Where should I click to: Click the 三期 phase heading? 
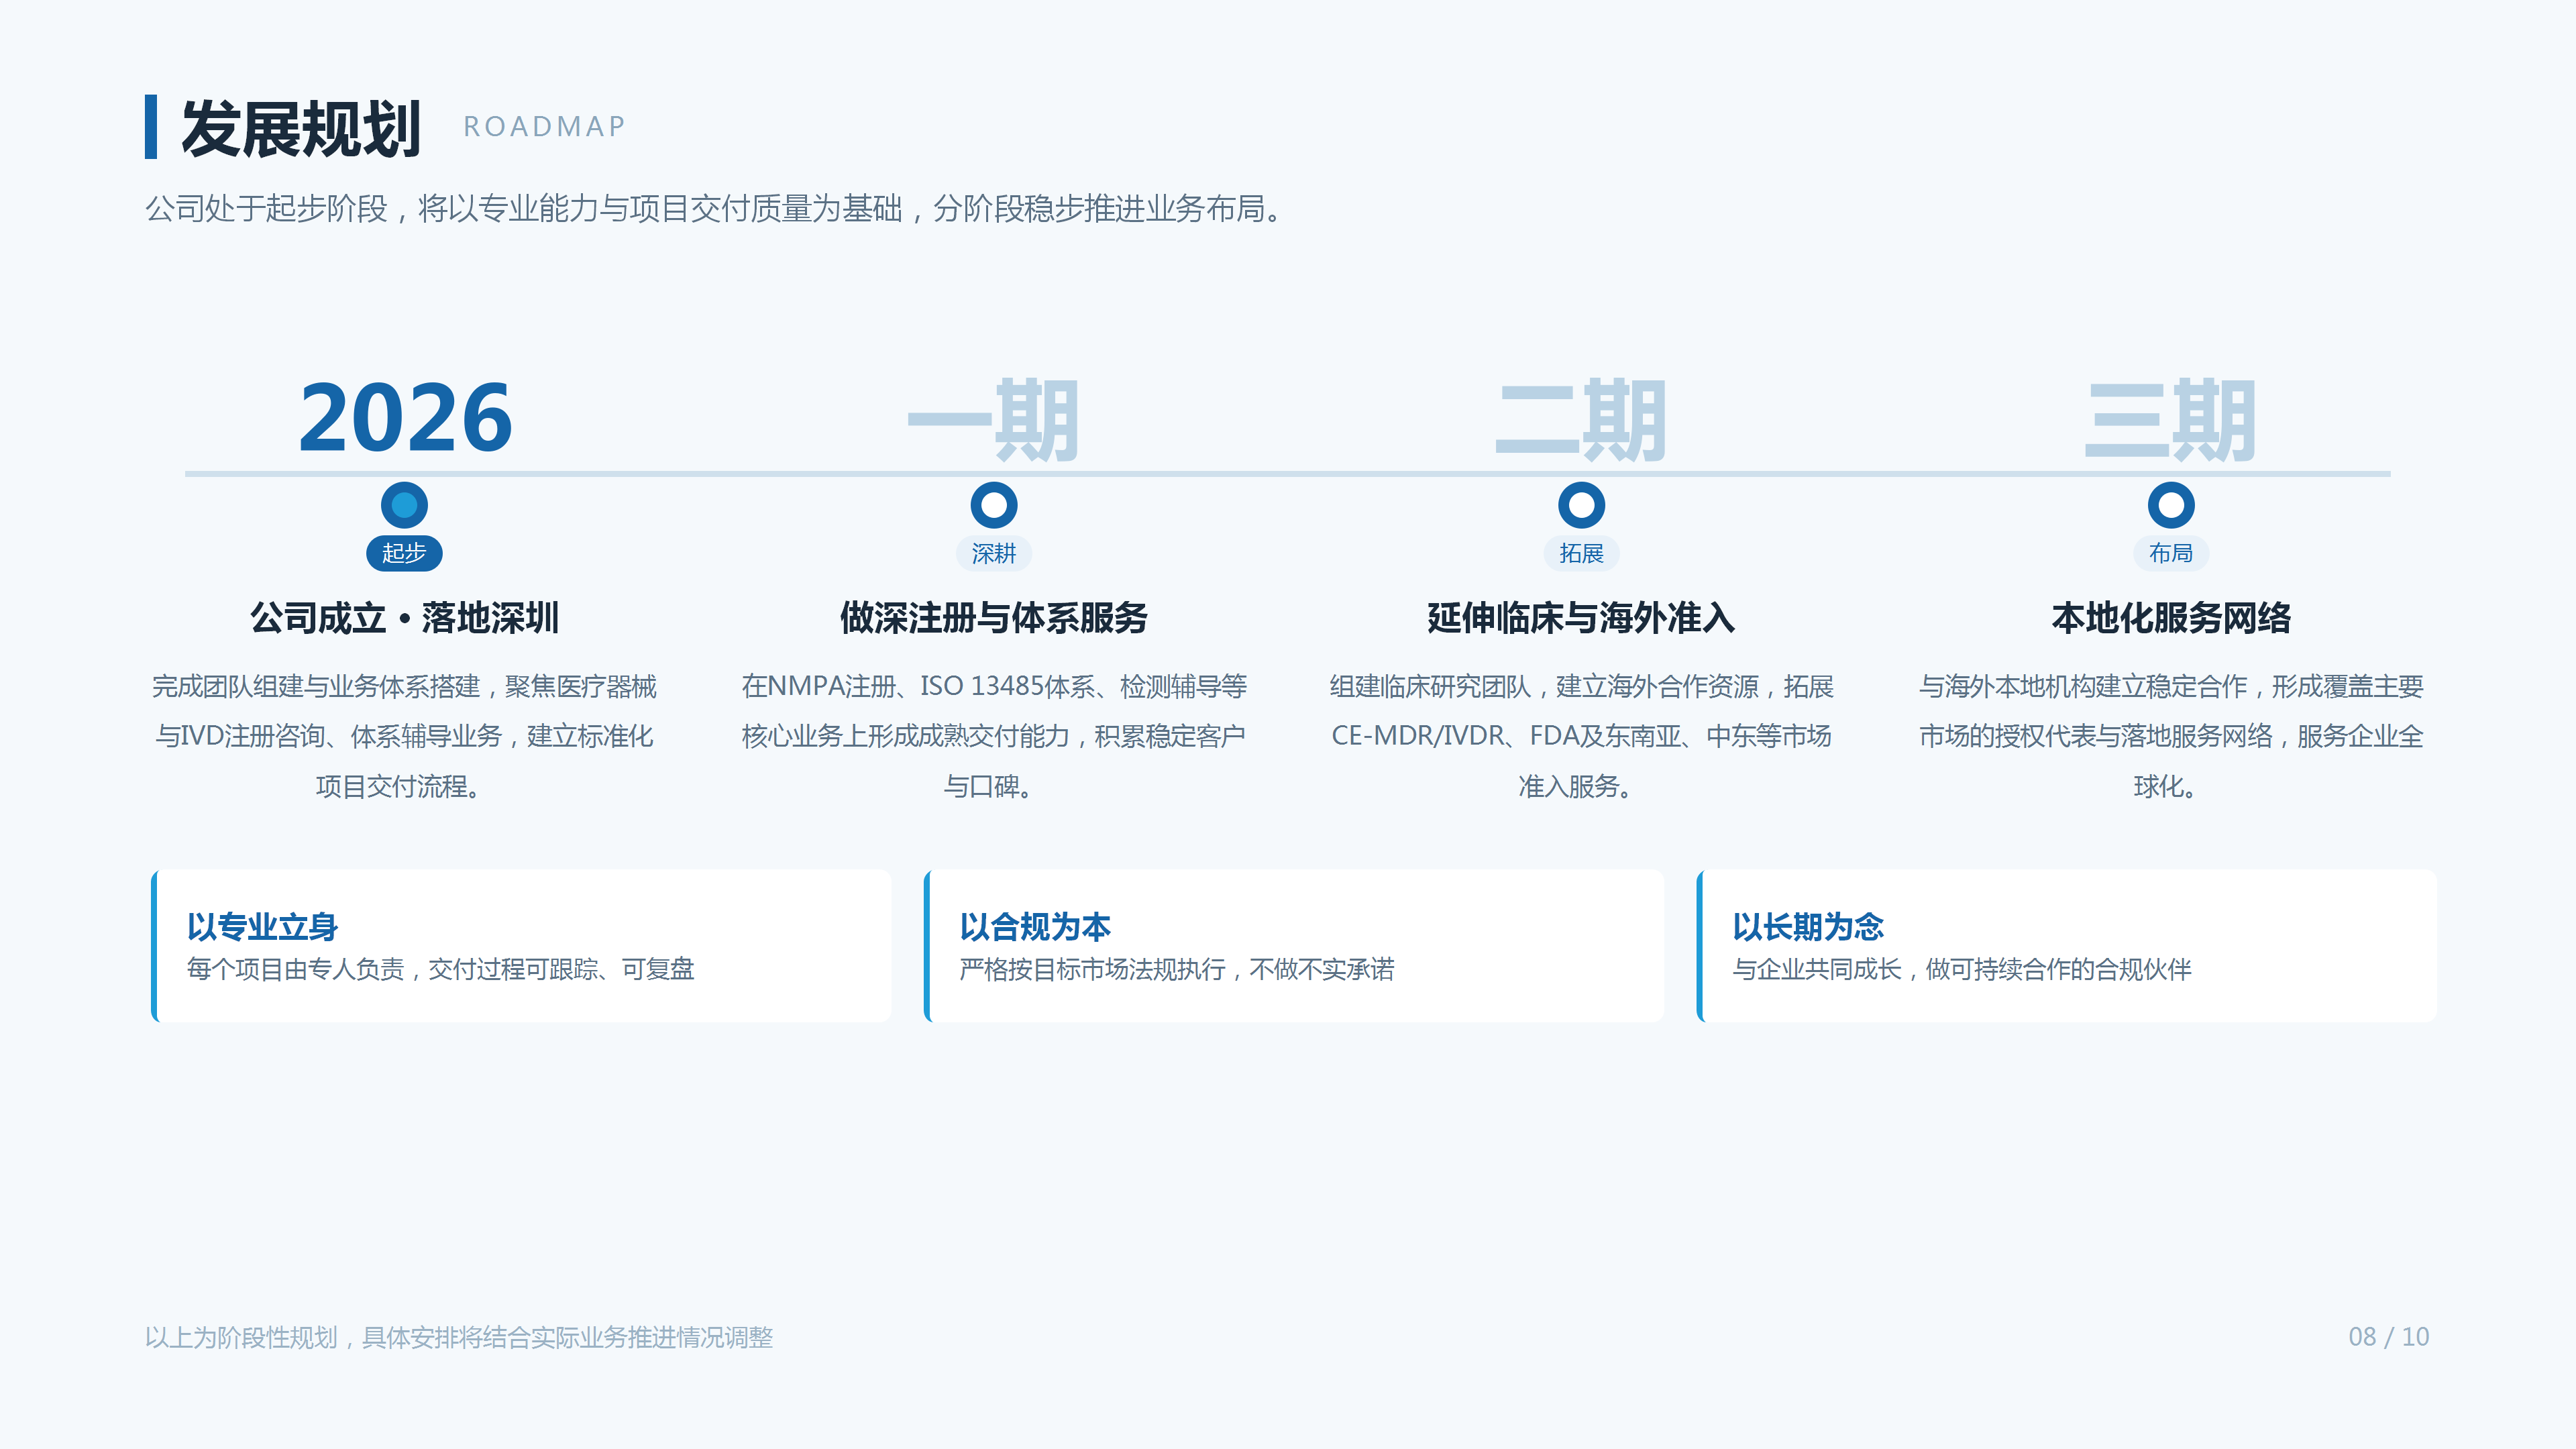pyautogui.click(x=2171, y=419)
